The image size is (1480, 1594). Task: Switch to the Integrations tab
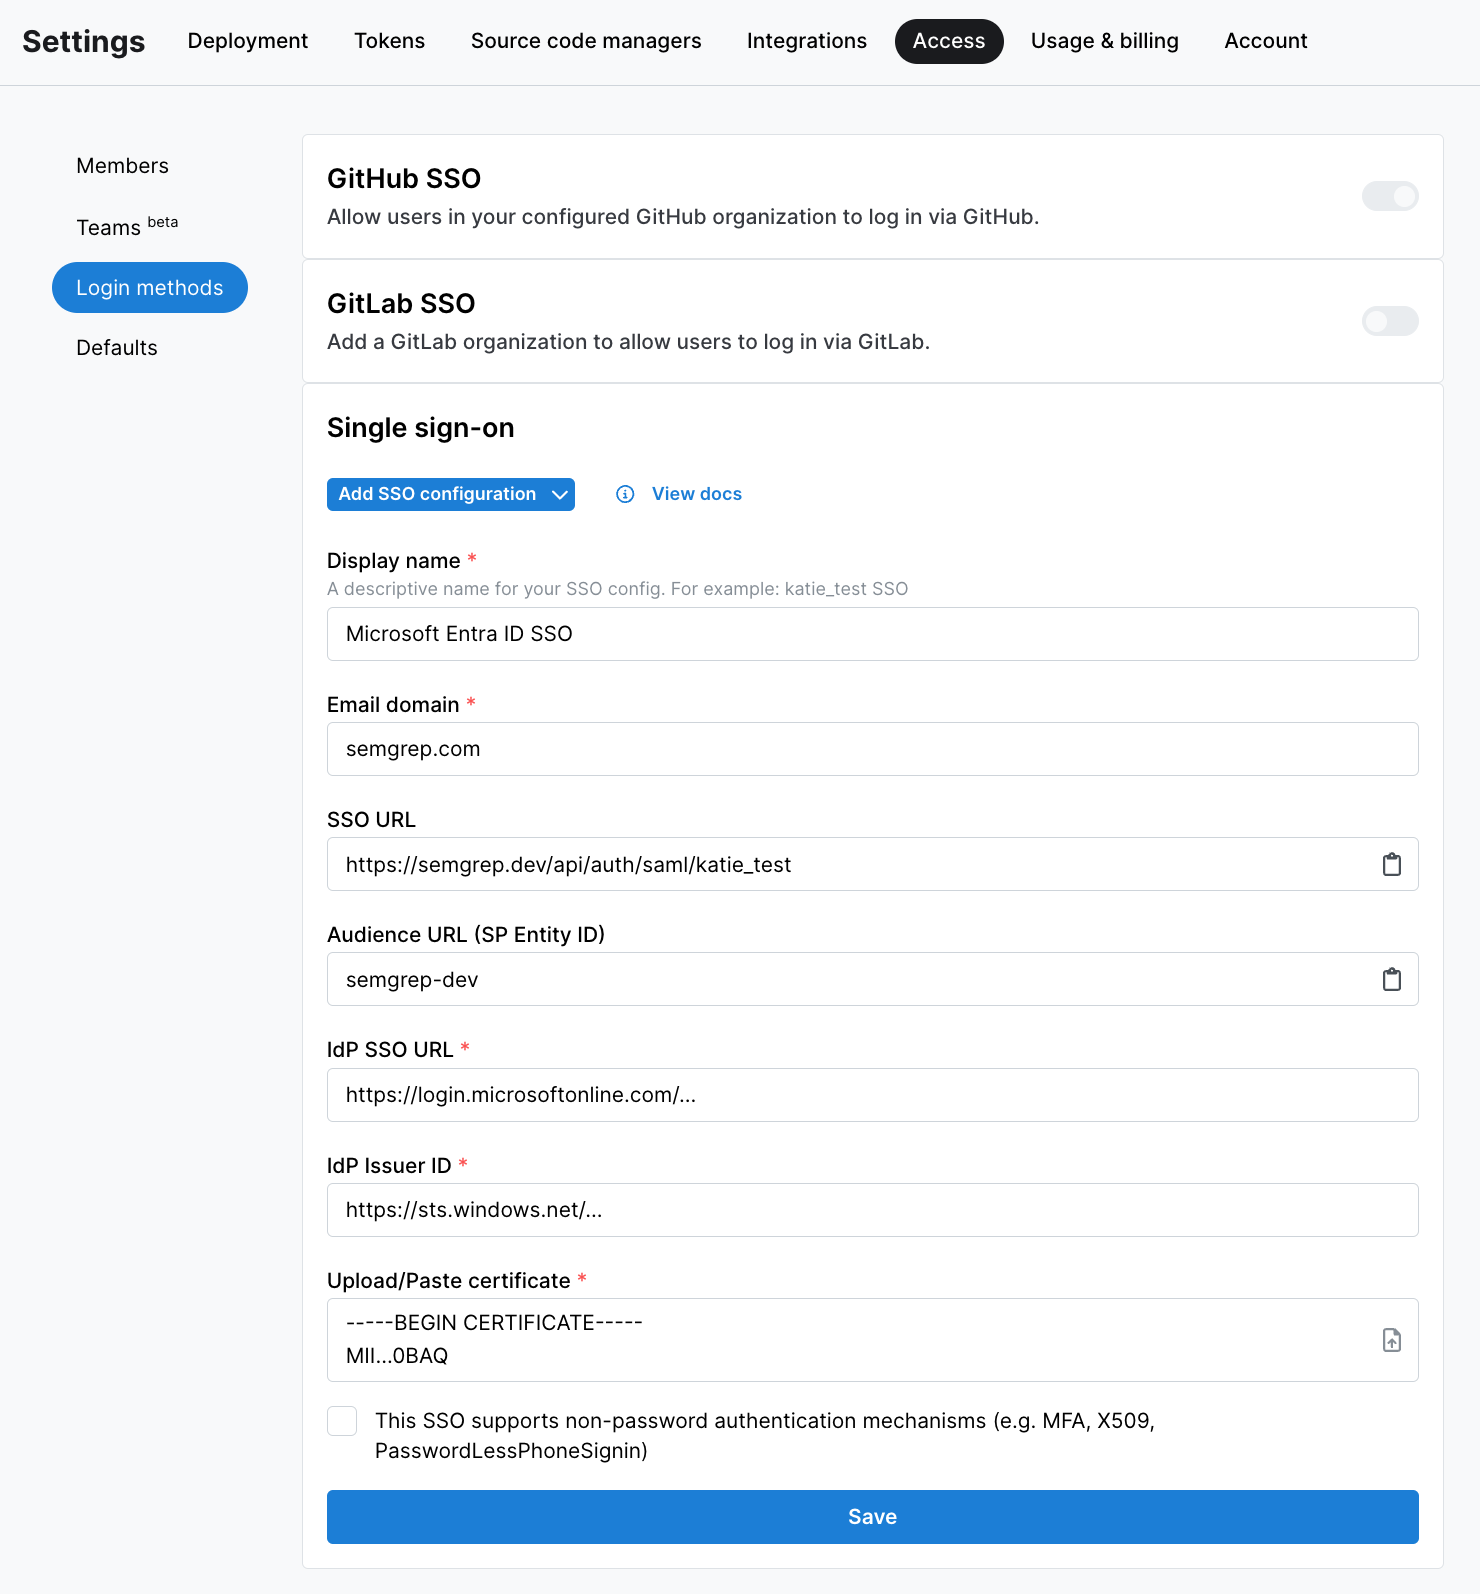[x=806, y=41]
